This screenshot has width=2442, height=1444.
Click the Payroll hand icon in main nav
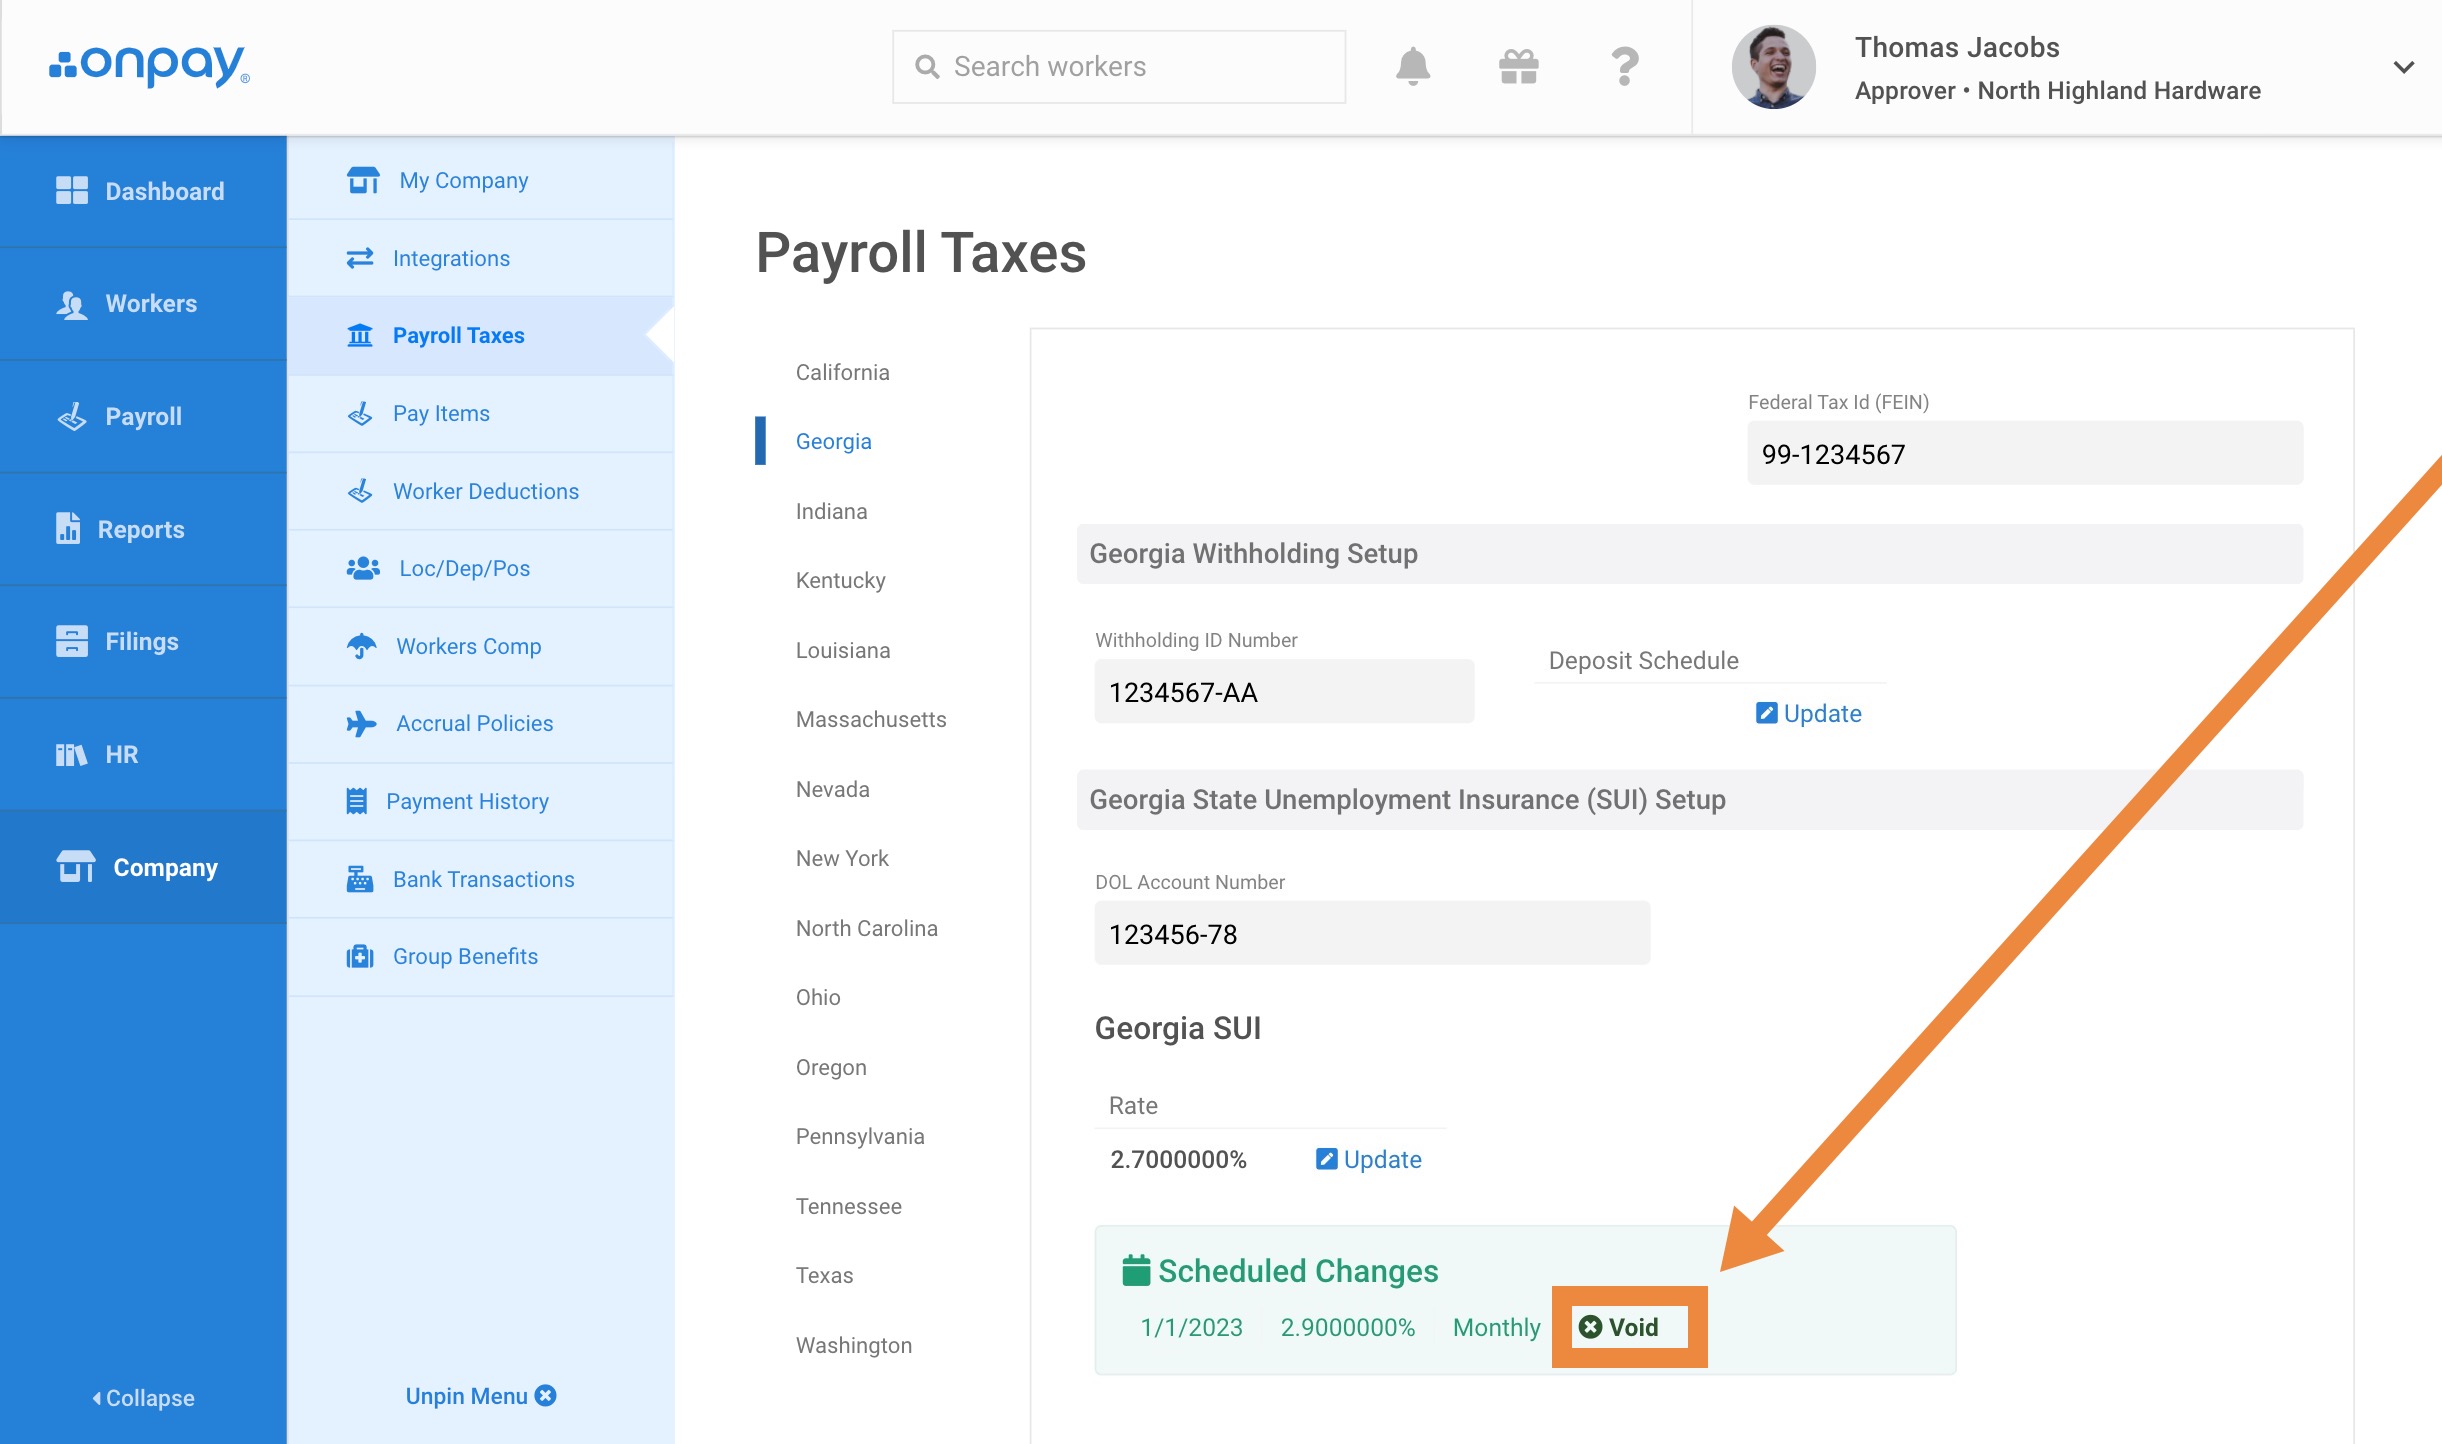click(x=72, y=417)
